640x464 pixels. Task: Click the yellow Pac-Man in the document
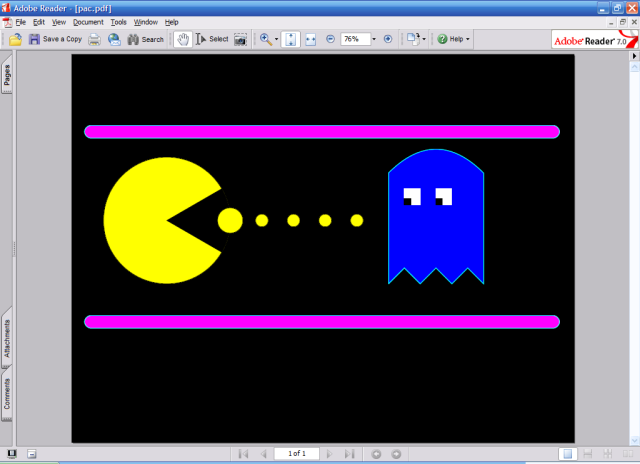(x=163, y=220)
